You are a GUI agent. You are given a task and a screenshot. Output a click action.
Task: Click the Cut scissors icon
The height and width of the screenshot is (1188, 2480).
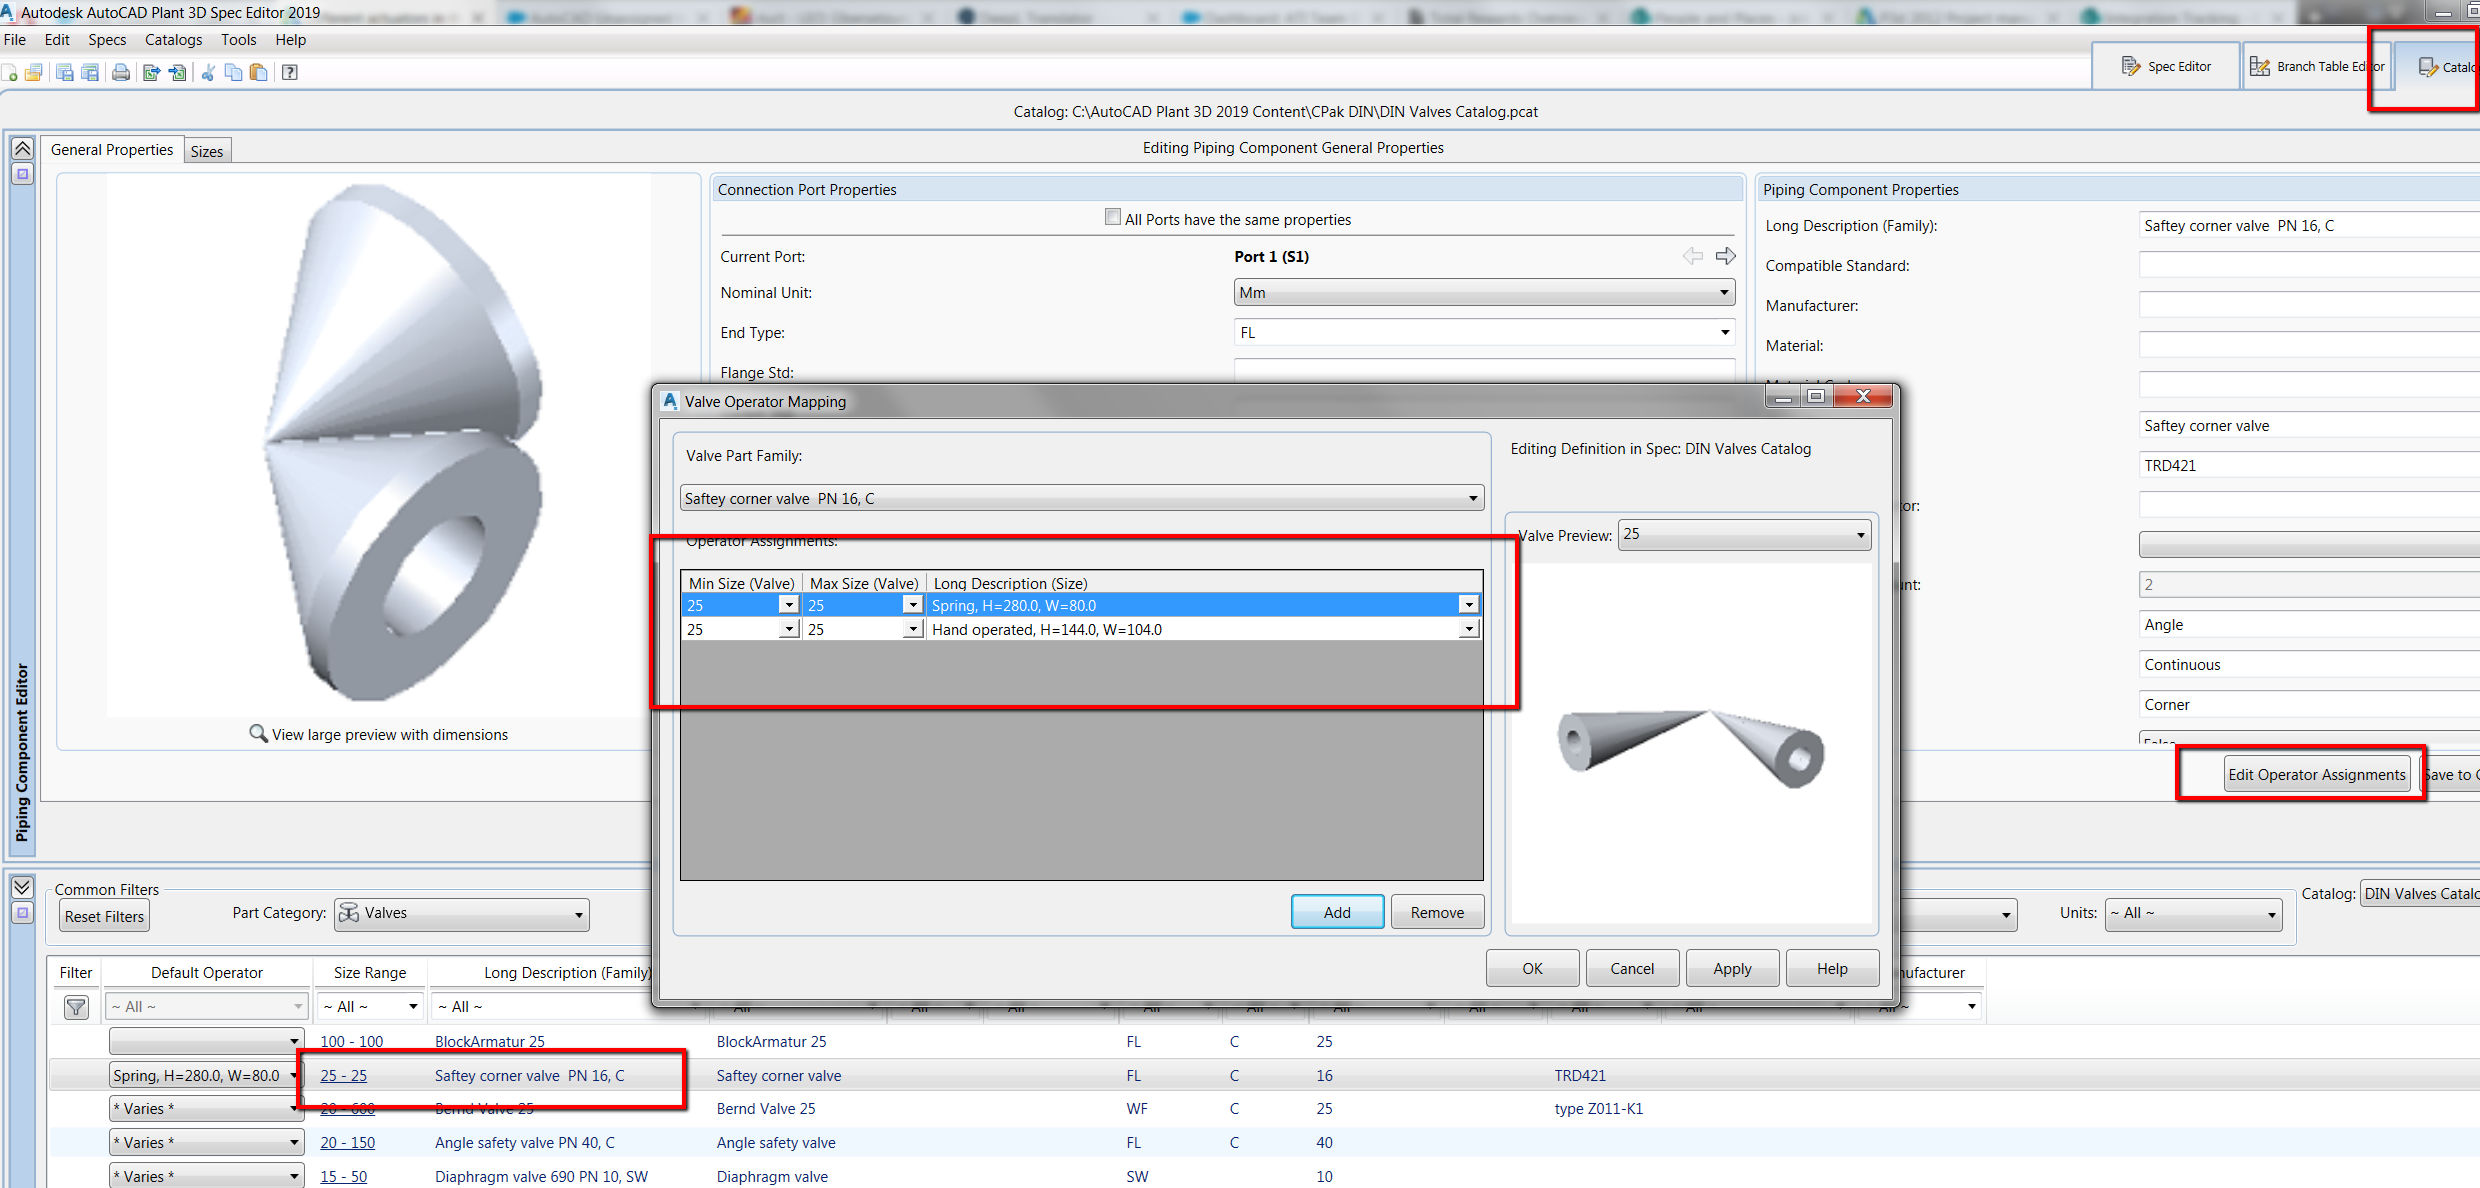pyautogui.click(x=208, y=72)
